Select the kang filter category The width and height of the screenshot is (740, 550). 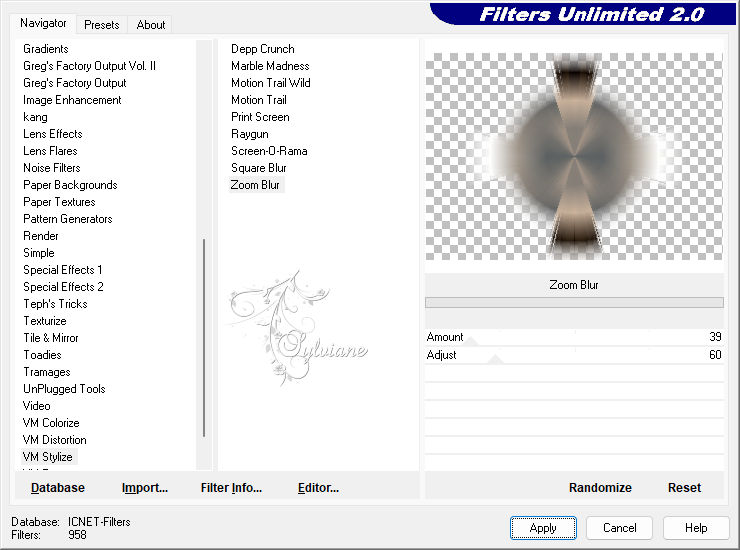pyautogui.click(x=35, y=117)
